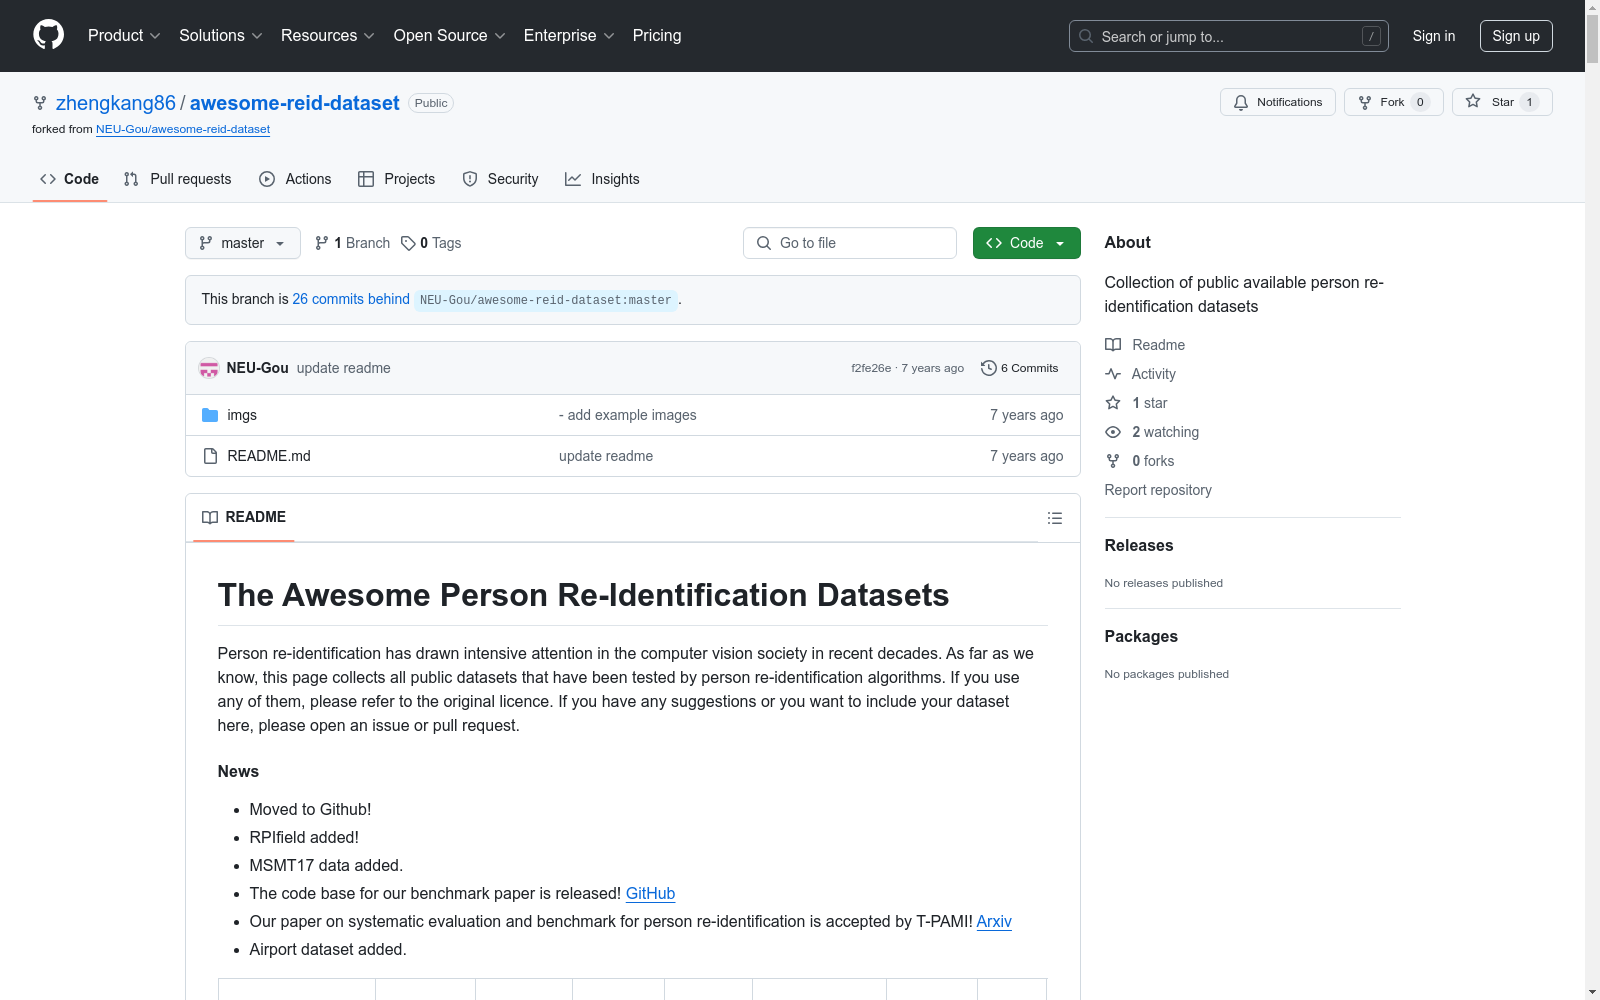The image size is (1600, 1000).
Task: Switch to the Insights tab
Action: tap(602, 179)
